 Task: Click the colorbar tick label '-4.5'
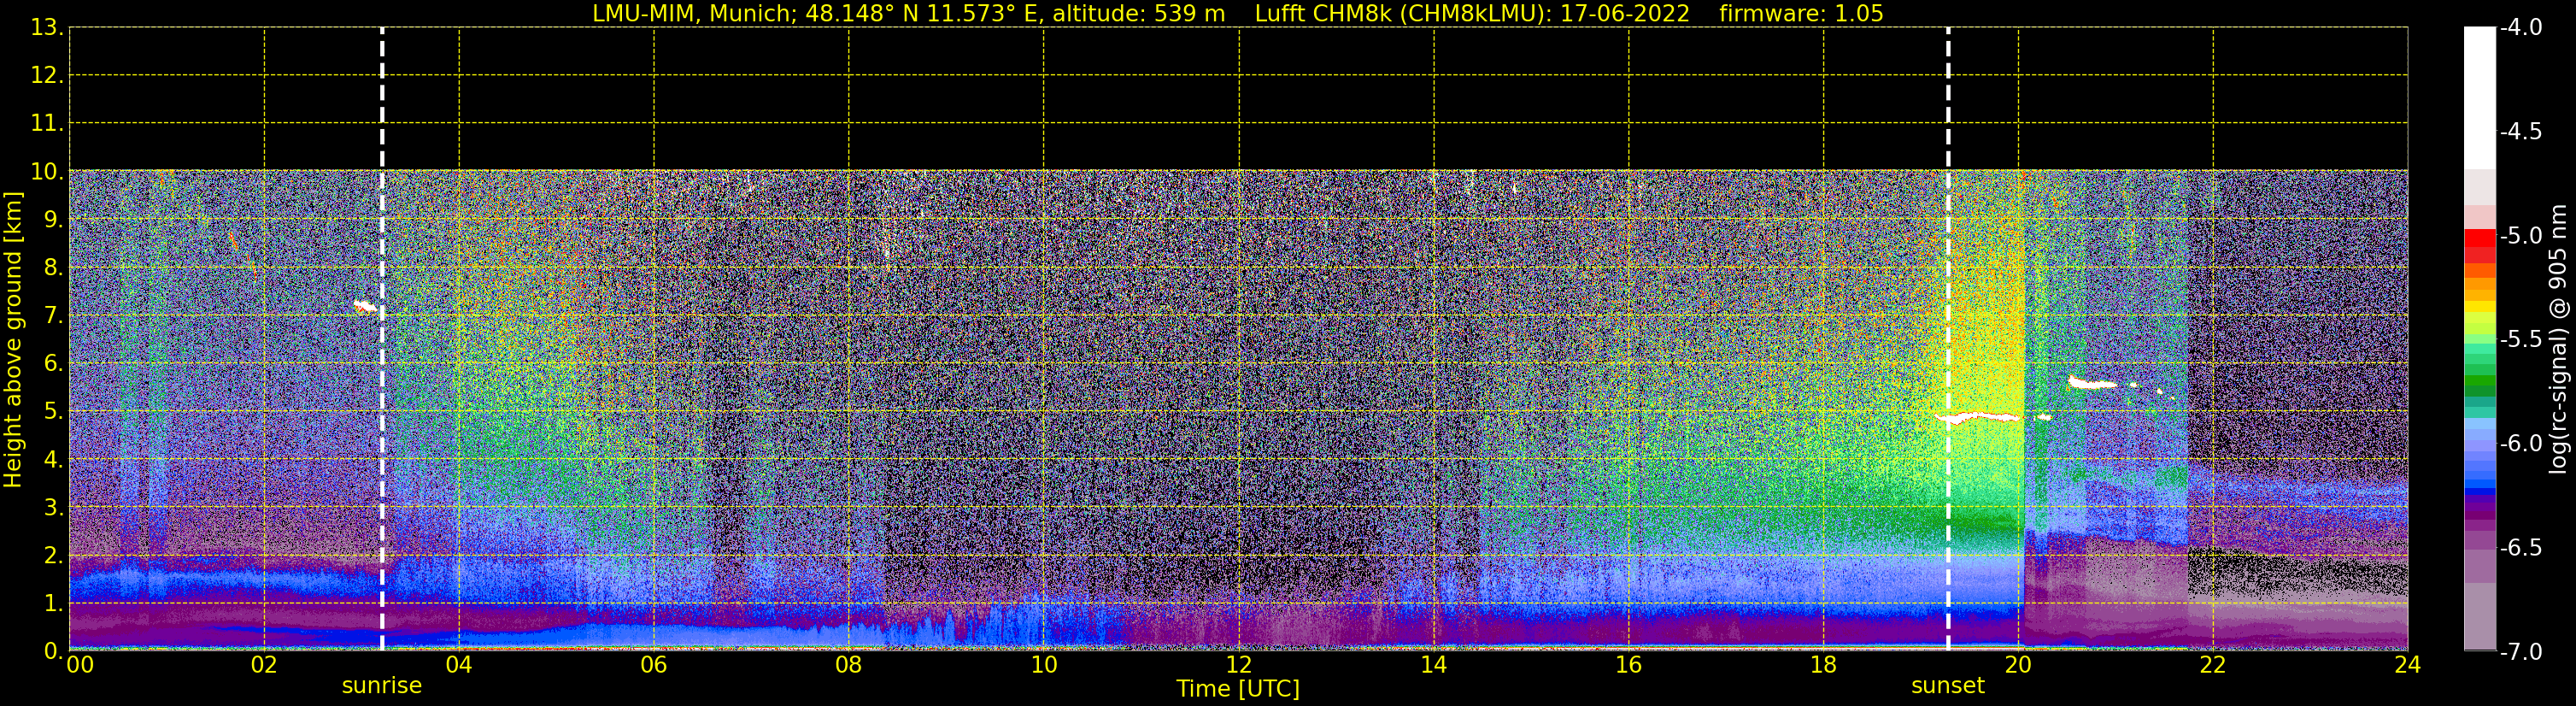click(2520, 131)
